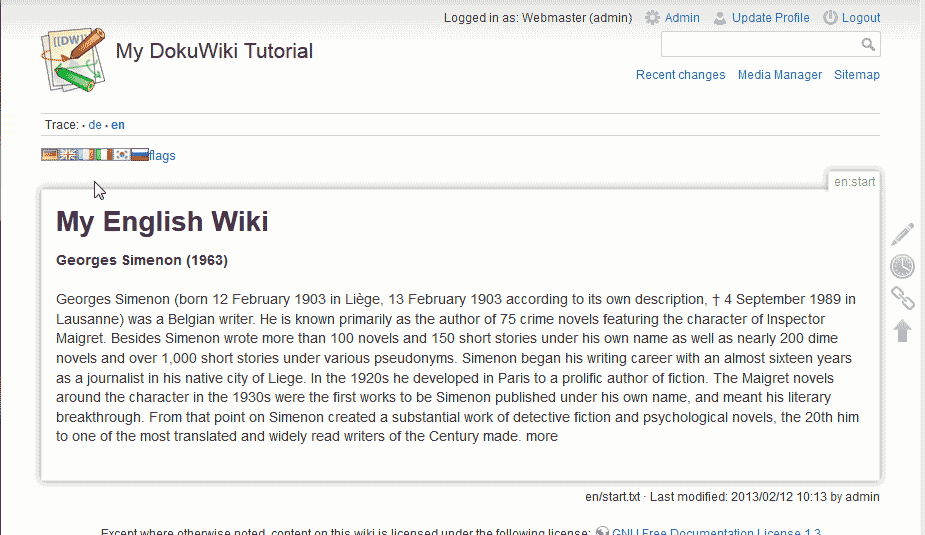Image resolution: width=925 pixels, height=535 pixels.
Task: Click the My English Wiki heading
Action: (x=162, y=222)
